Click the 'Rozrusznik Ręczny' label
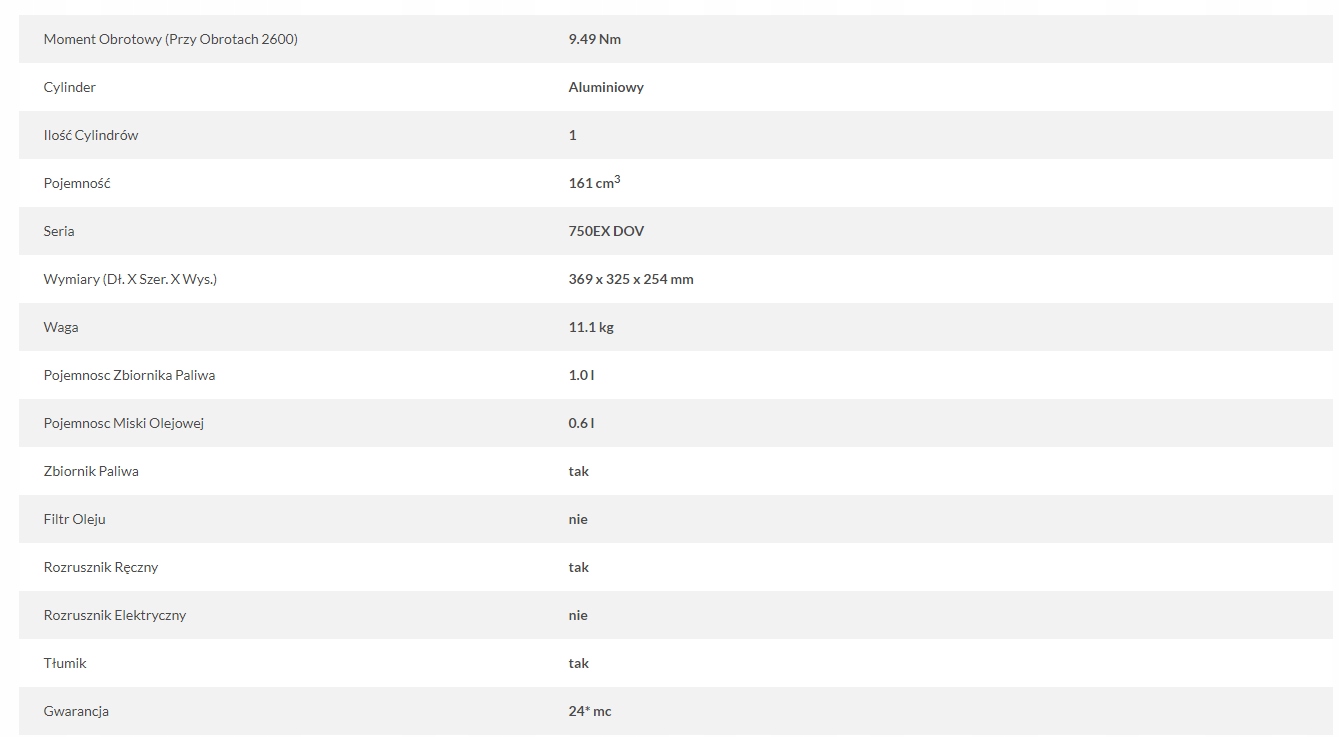The image size is (1340, 737). [x=101, y=567]
